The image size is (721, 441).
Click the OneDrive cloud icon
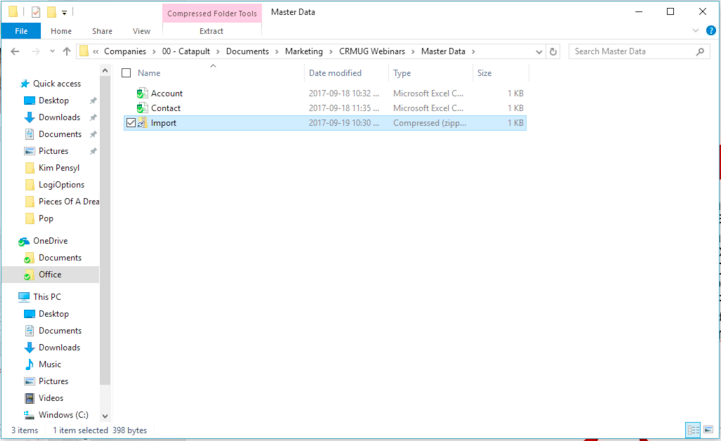point(24,241)
